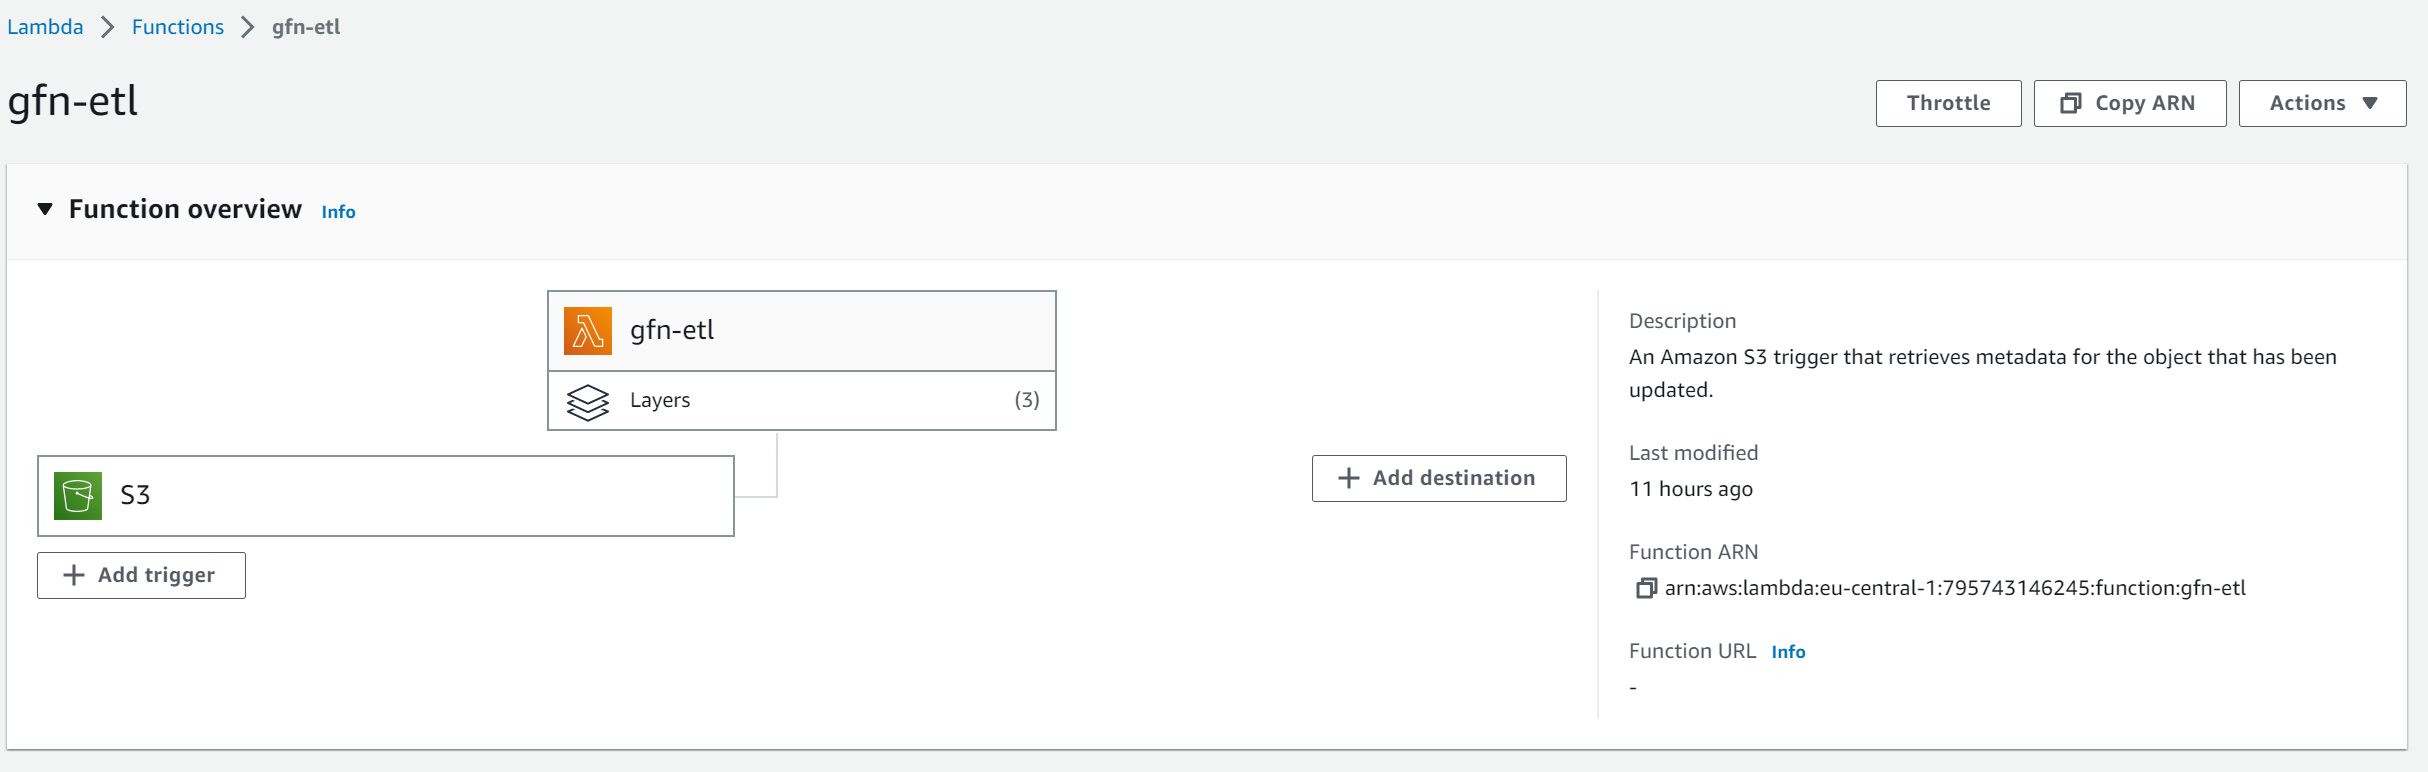Open the Info link beside Function overview
The width and height of the screenshot is (2428, 772).
337,211
